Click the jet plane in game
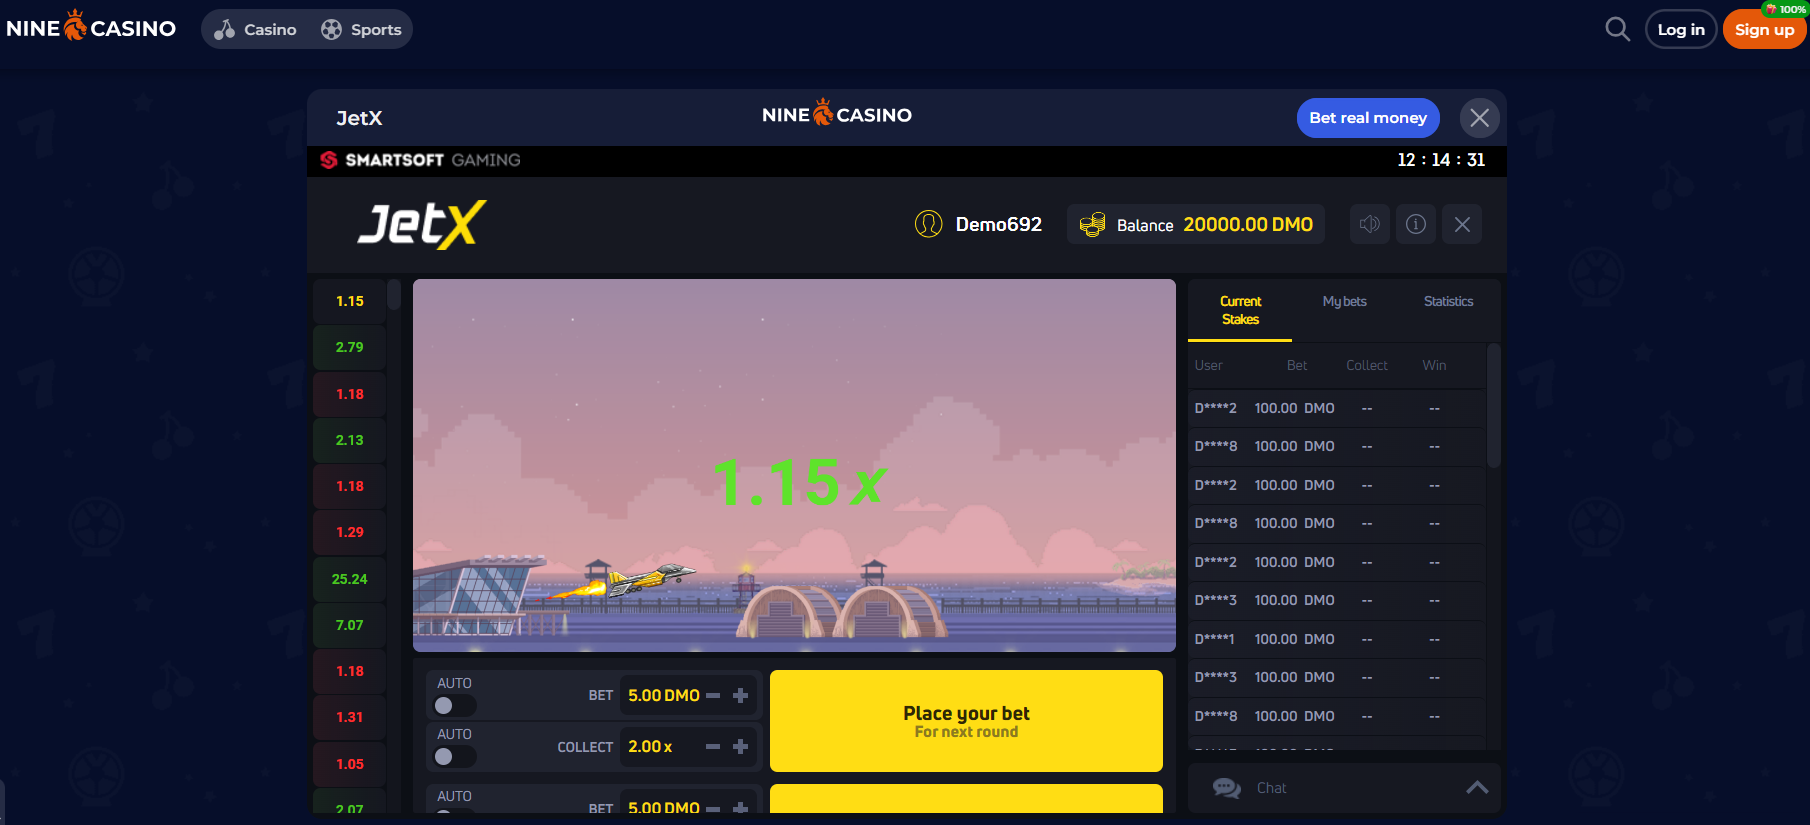Viewport: 1810px width, 825px height. point(650,580)
